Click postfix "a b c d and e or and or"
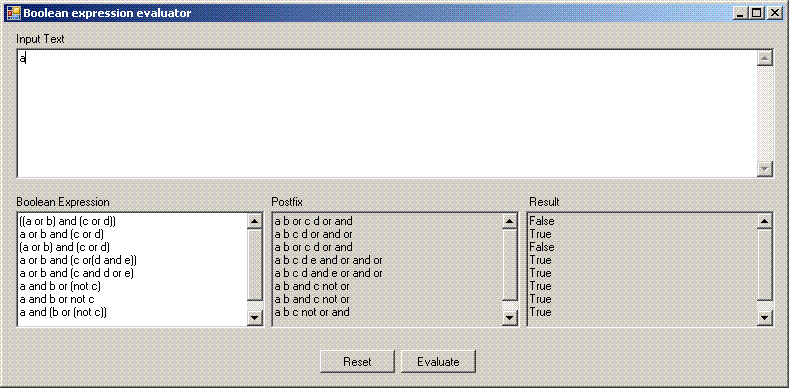The width and height of the screenshot is (789, 388). click(328, 273)
